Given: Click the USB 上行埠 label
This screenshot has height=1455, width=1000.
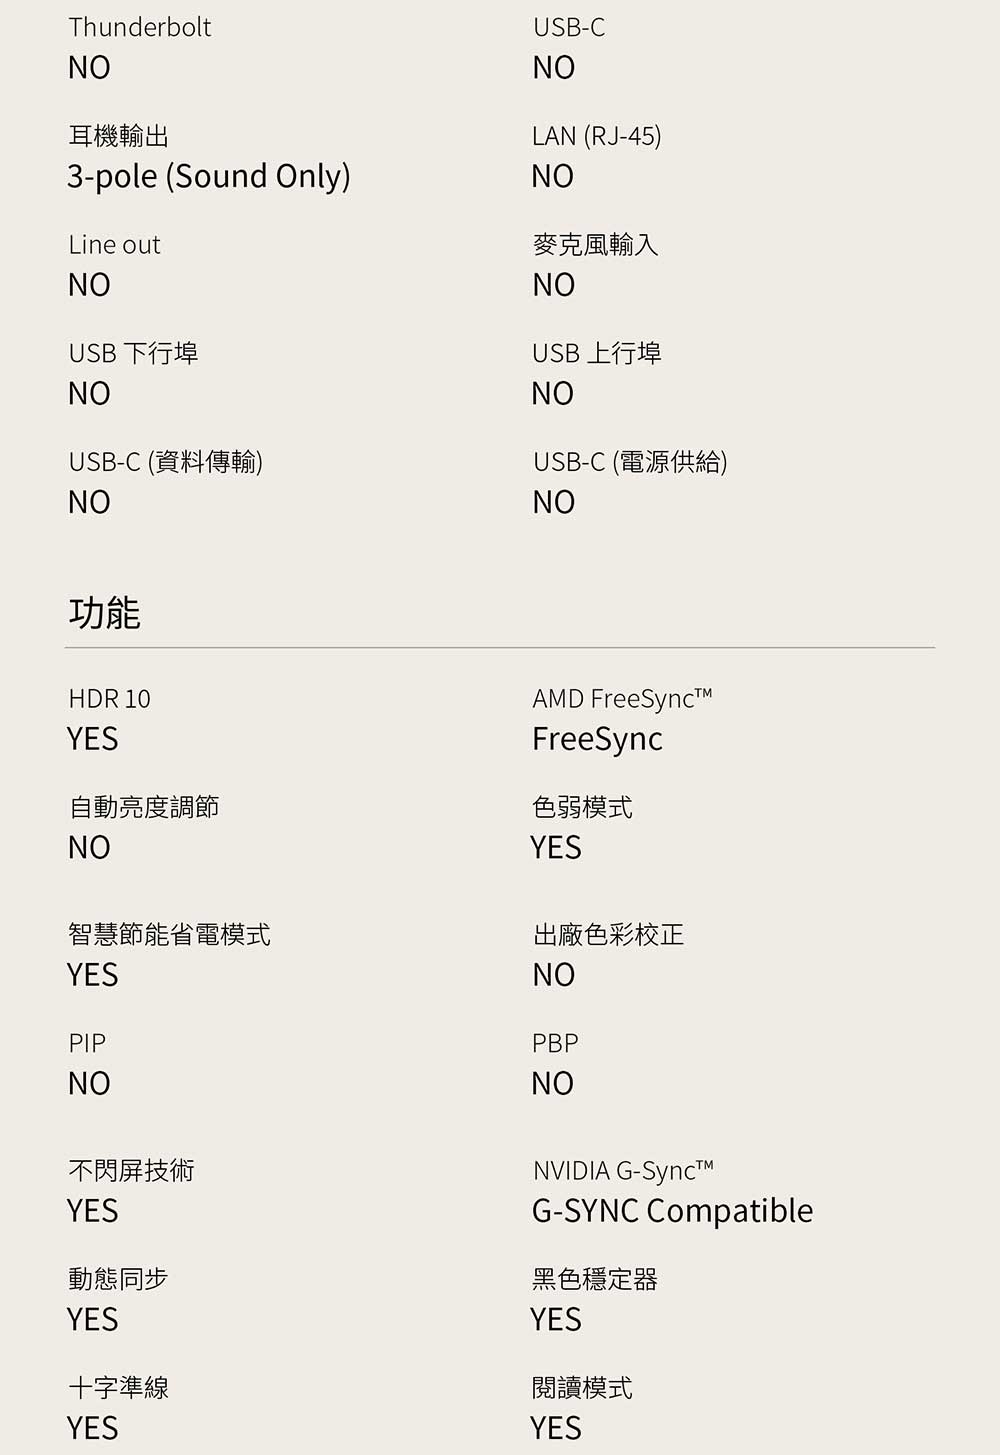Looking at the screenshot, I should [596, 353].
